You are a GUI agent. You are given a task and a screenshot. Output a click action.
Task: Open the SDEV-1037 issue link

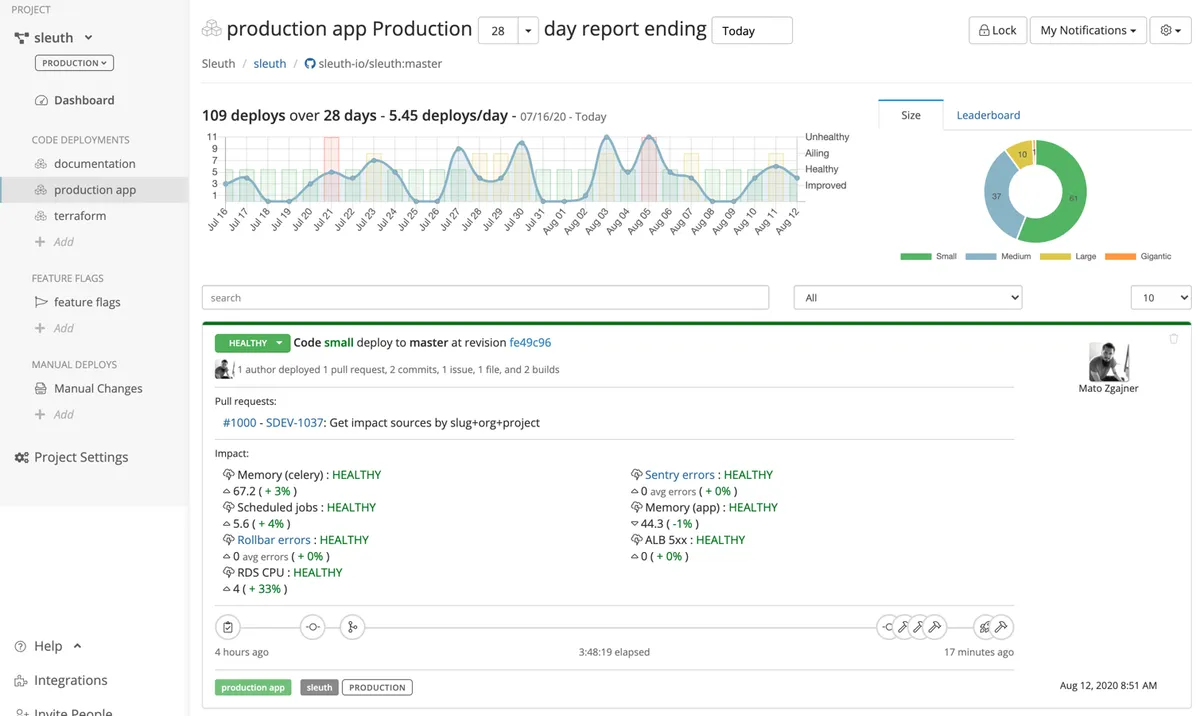pyautogui.click(x=295, y=423)
